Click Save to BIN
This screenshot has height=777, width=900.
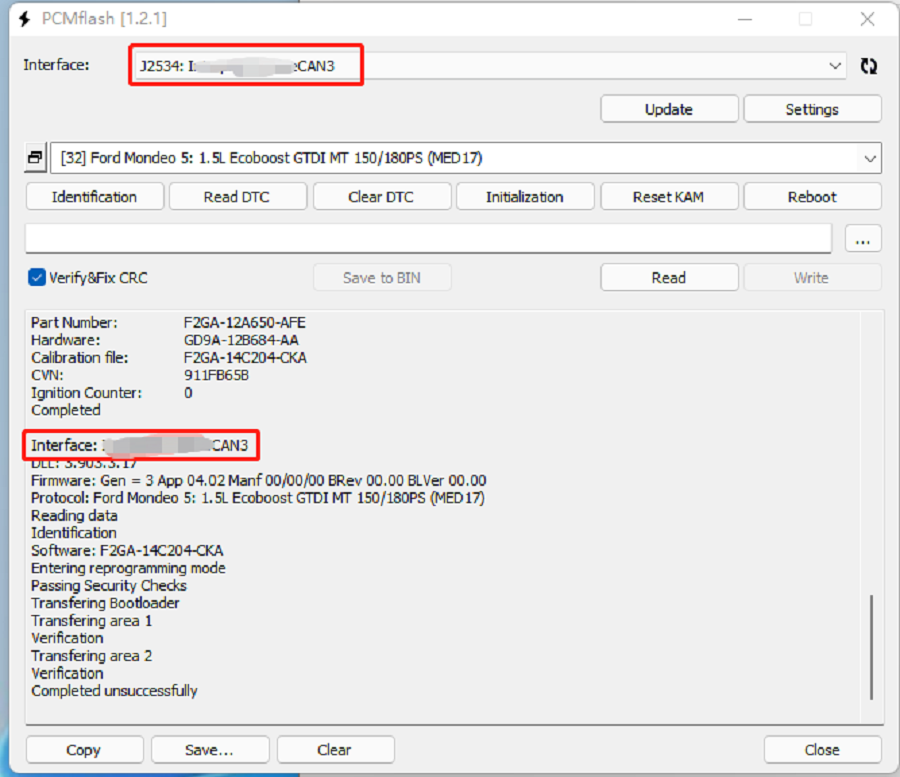click(x=382, y=278)
